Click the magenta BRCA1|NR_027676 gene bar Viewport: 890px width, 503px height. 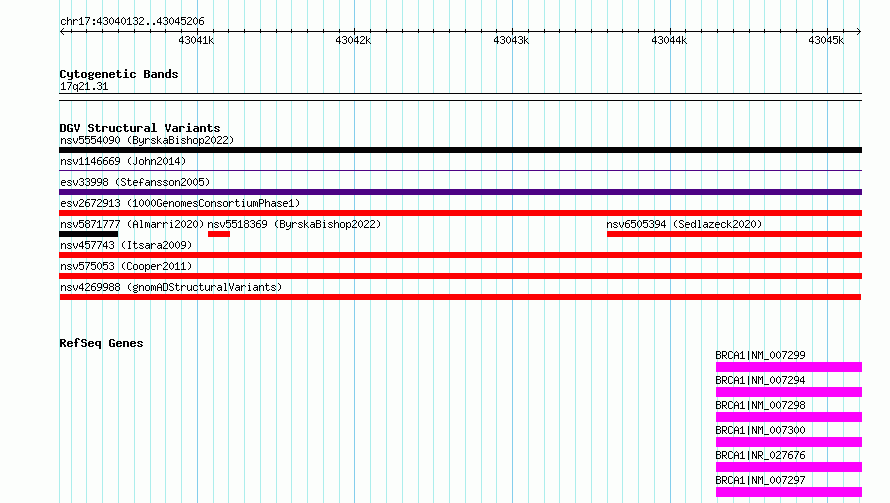pyautogui.click(x=789, y=467)
